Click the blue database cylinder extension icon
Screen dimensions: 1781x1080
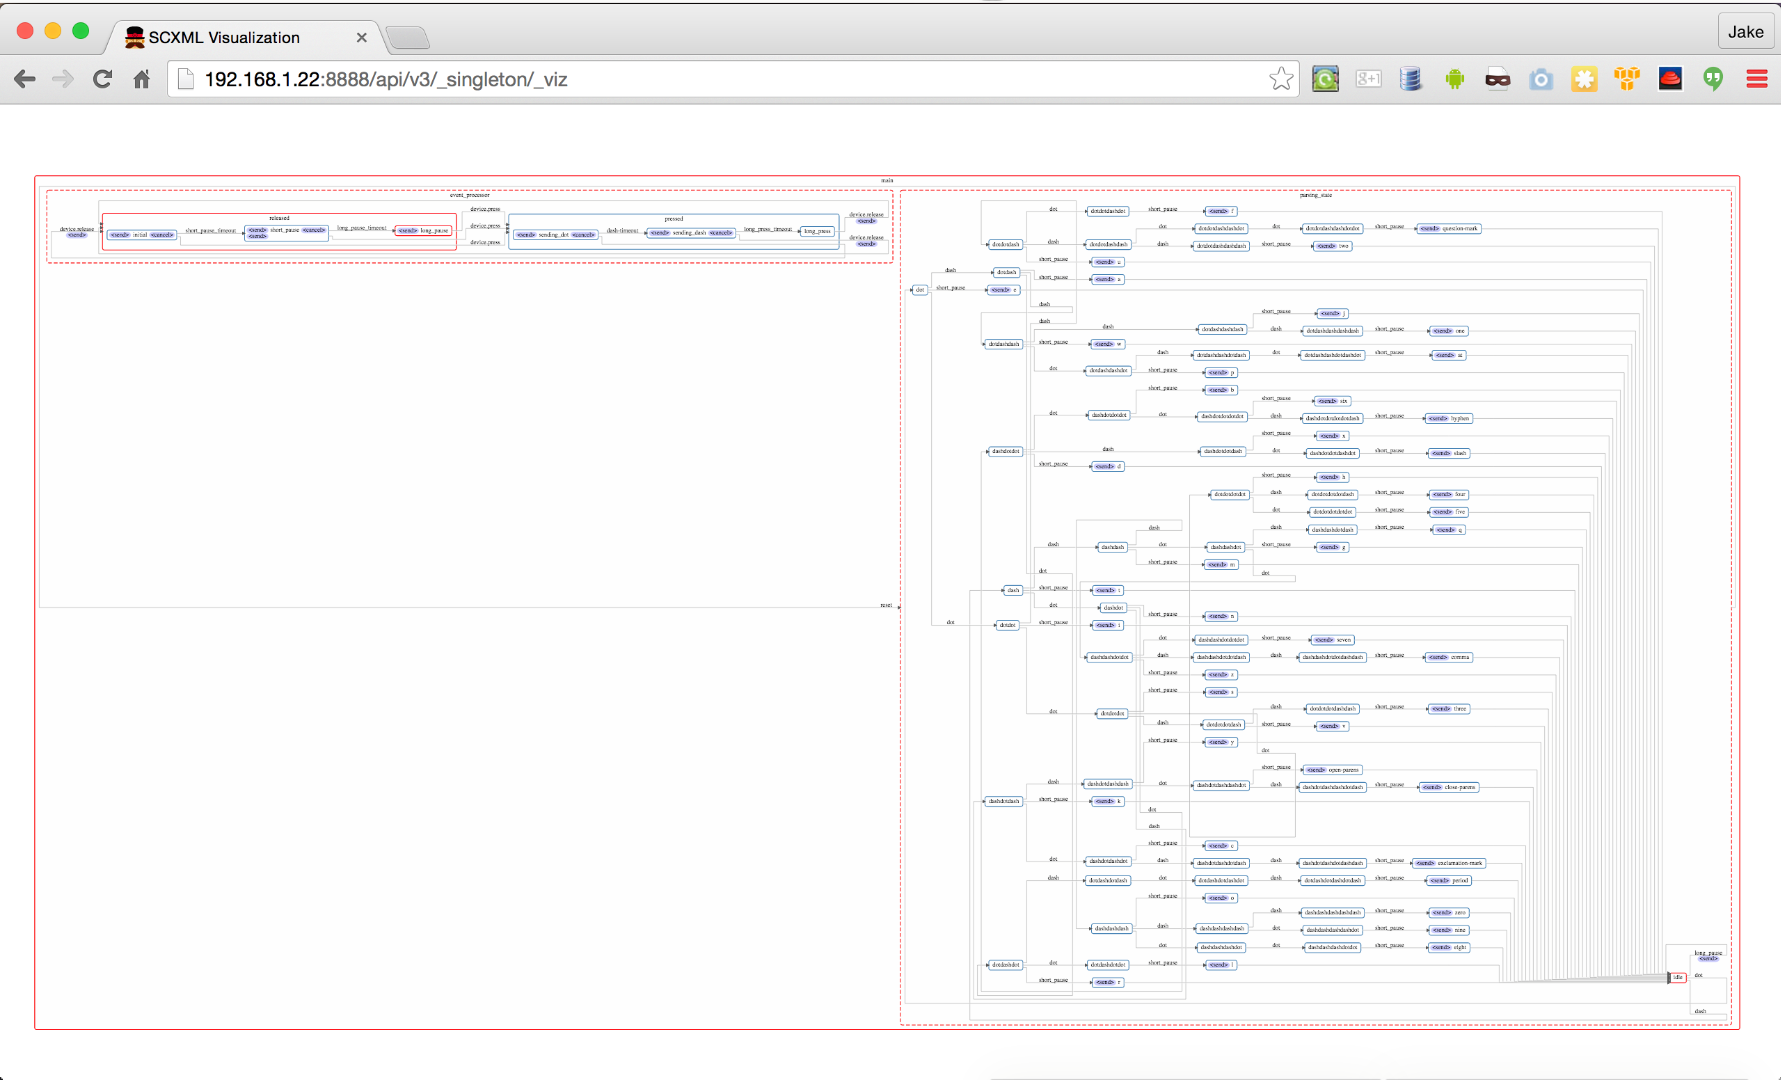pos(1411,79)
